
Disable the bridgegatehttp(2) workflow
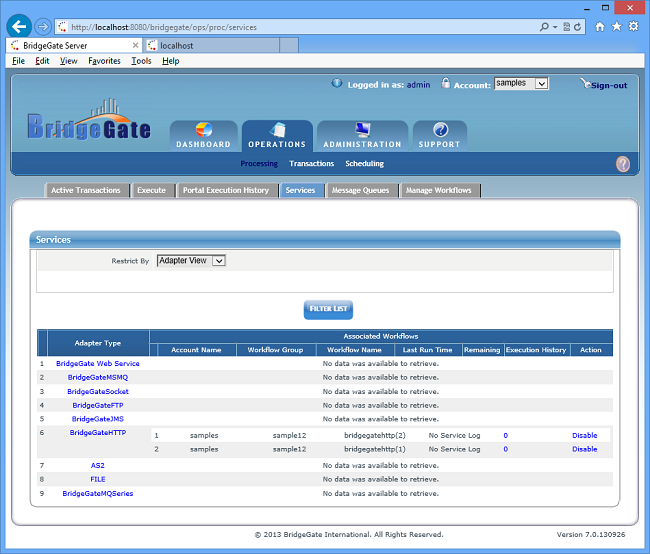[x=584, y=436]
